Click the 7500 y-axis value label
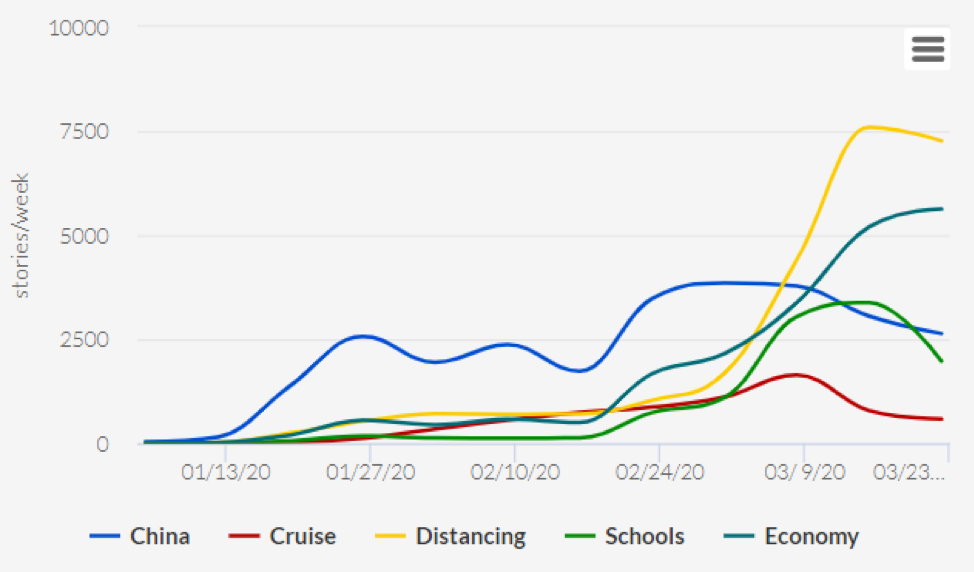Image resolution: width=974 pixels, height=572 pixels. point(84,132)
